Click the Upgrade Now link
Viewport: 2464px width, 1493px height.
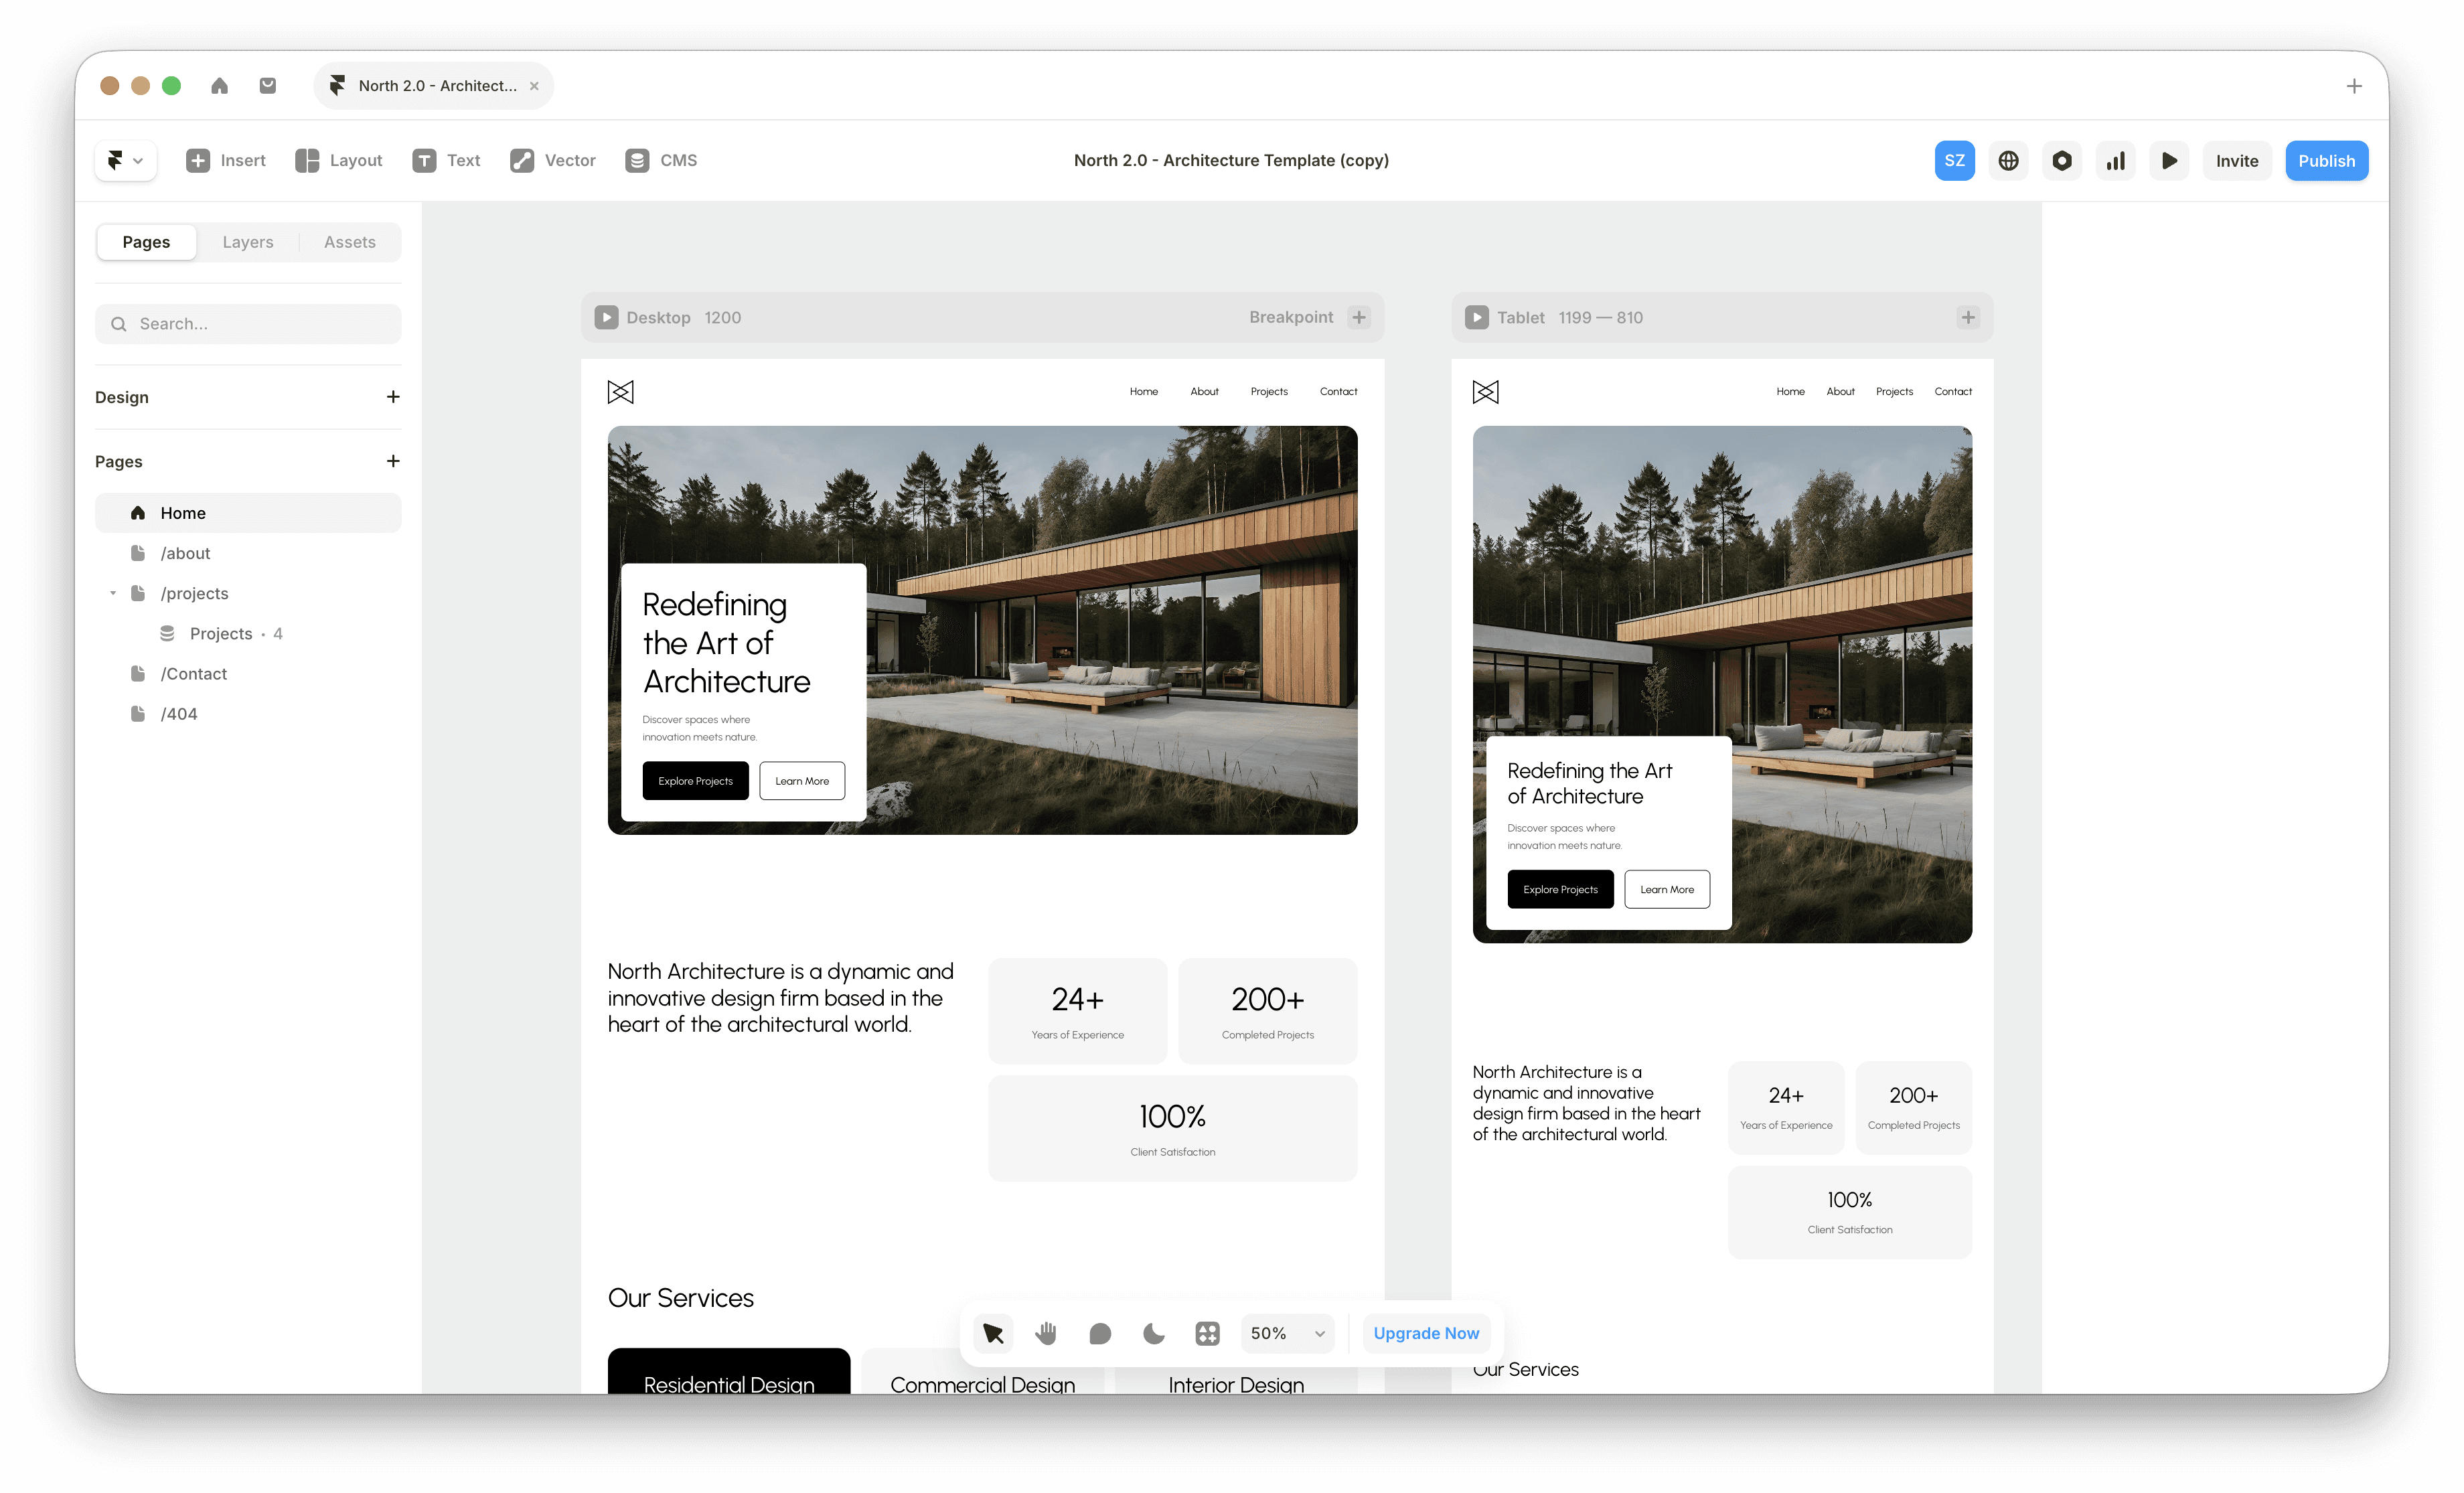[1425, 1333]
